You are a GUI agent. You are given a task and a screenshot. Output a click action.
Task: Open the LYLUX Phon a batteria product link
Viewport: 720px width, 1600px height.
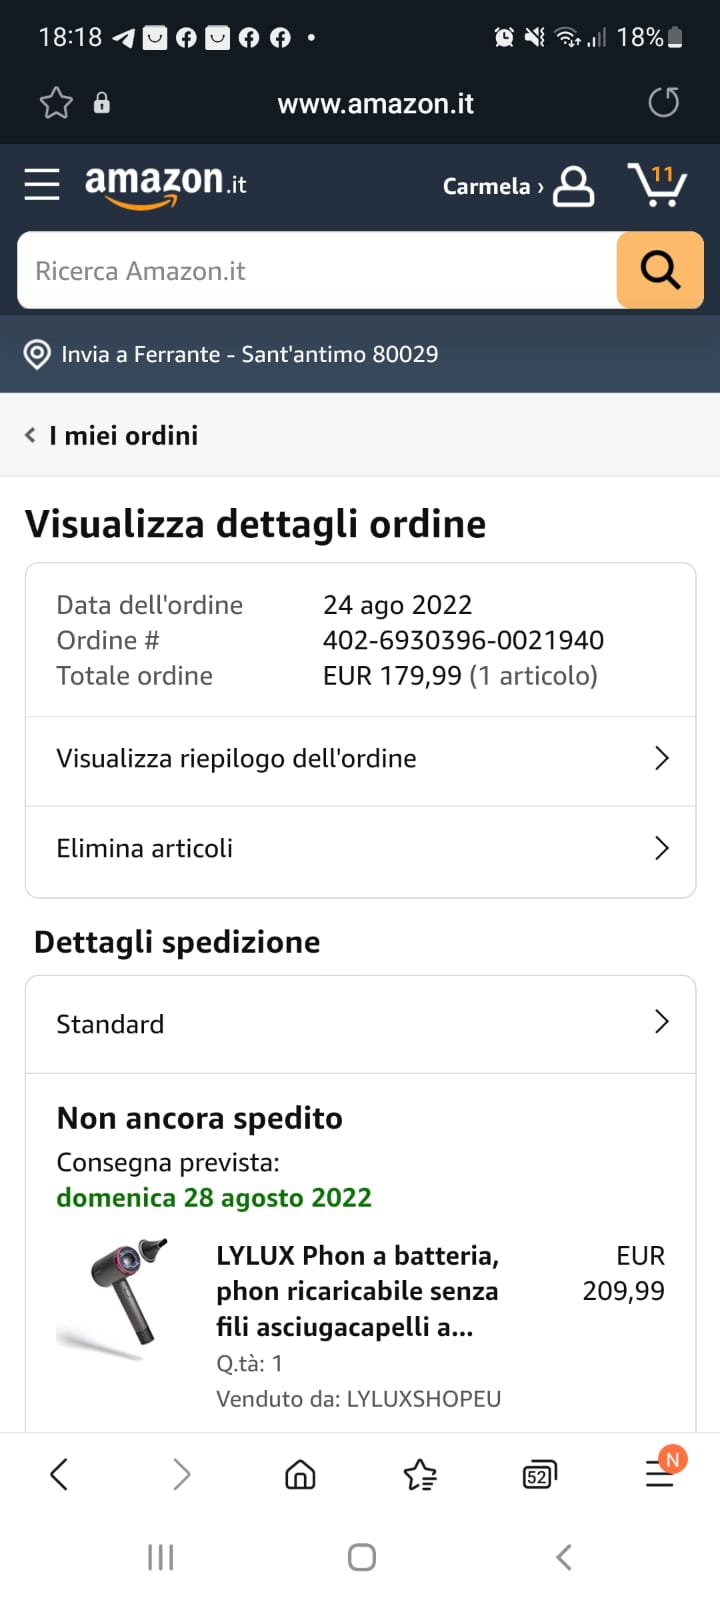point(357,1291)
